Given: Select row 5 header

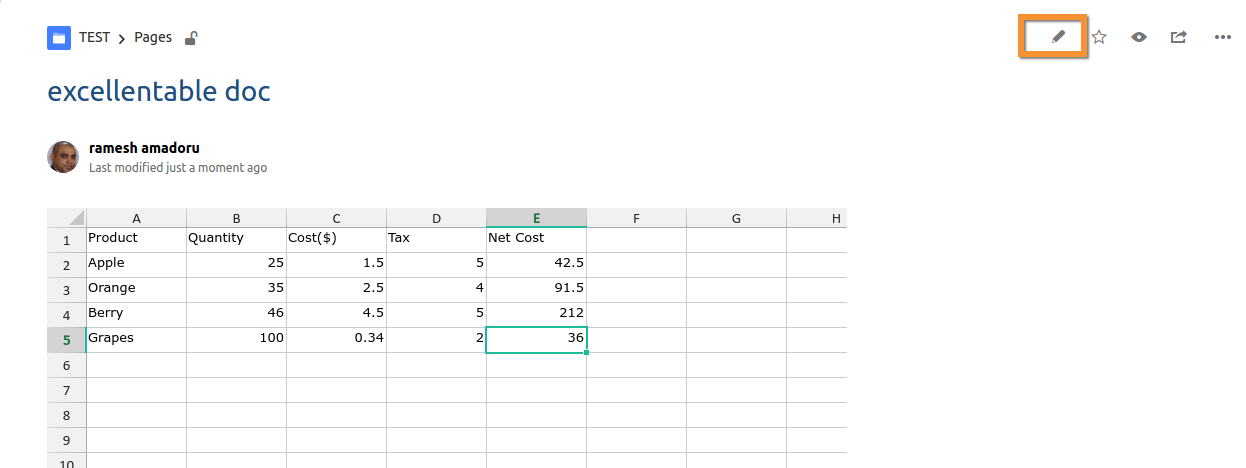Looking at the screenshot, I should [x=67, y=340].
